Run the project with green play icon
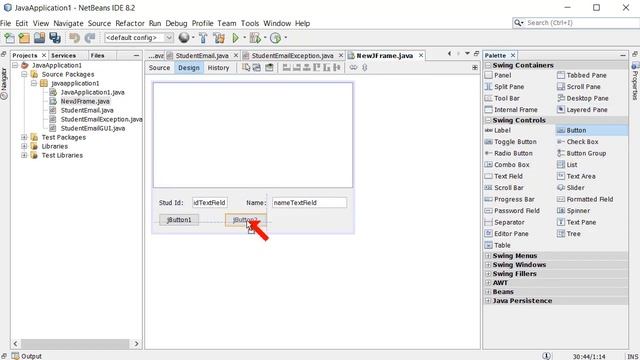Viewport: 640px width, 360px height. [x=235, y=38]
